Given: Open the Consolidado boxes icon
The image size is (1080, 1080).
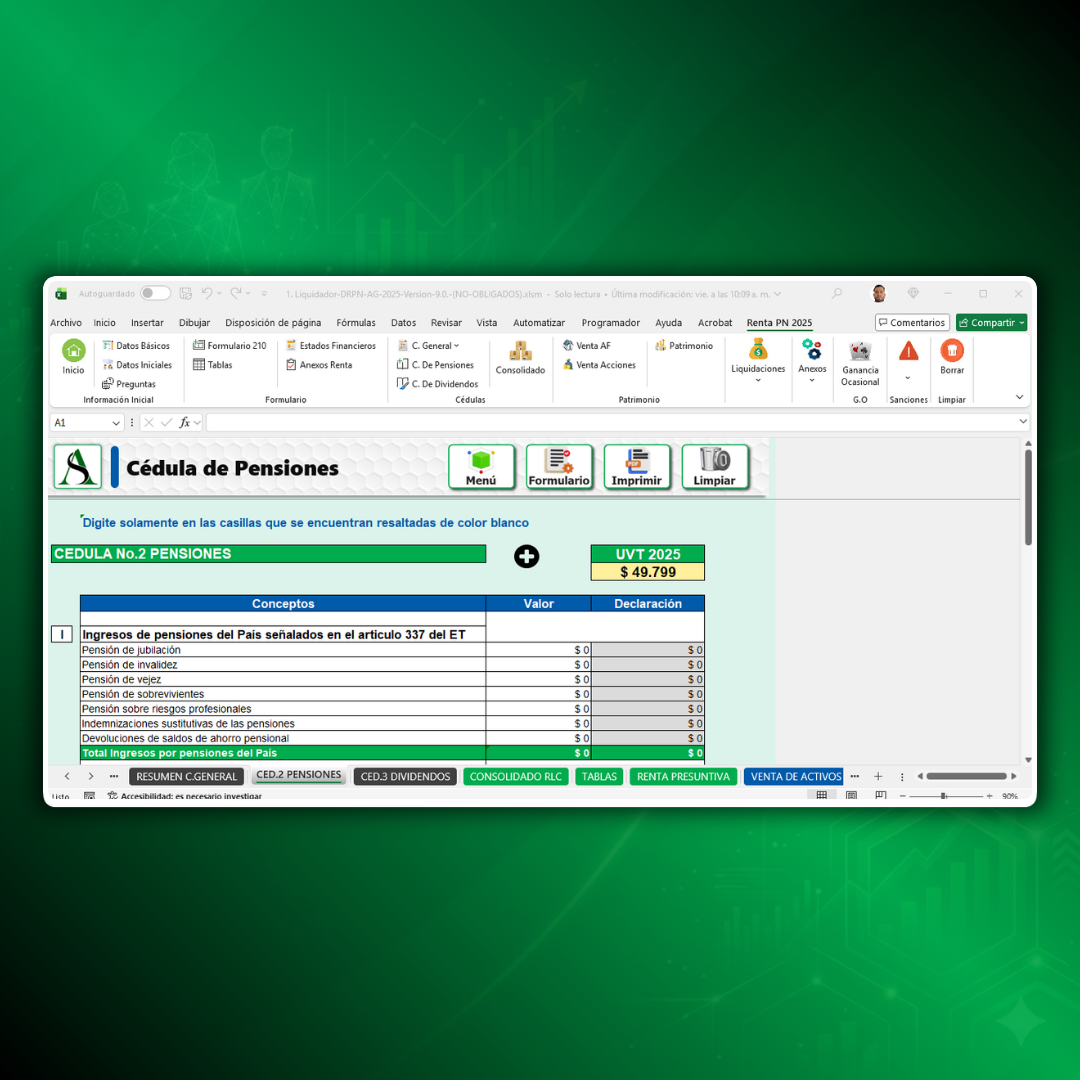Looking at the screenshot, I should pos(520,352).
